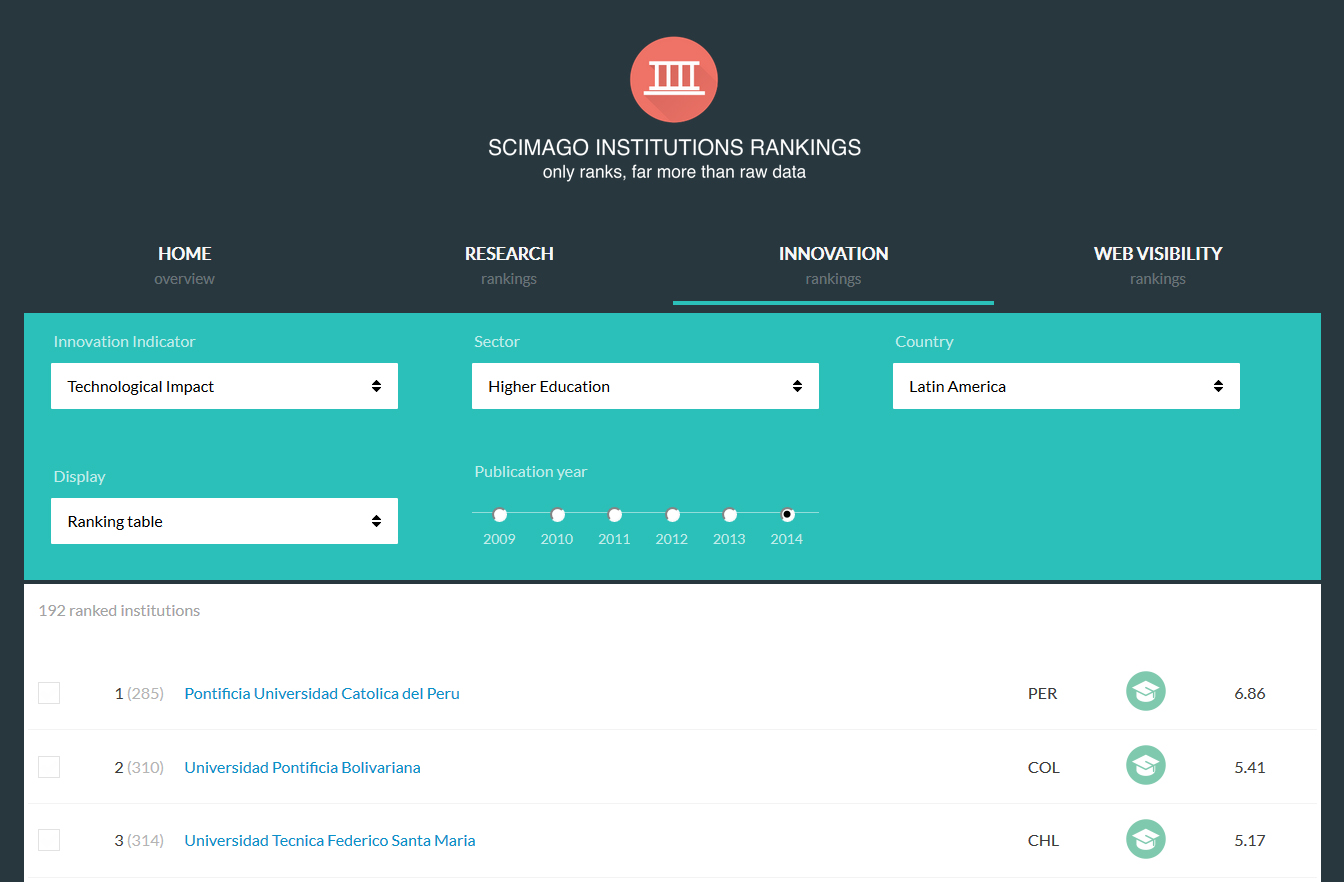The height and width of the screenshot is (882, 1344).
Task: Tick checkbox for Universidad Tecnica Federico Santa Maria
Action: click(49, 840)
